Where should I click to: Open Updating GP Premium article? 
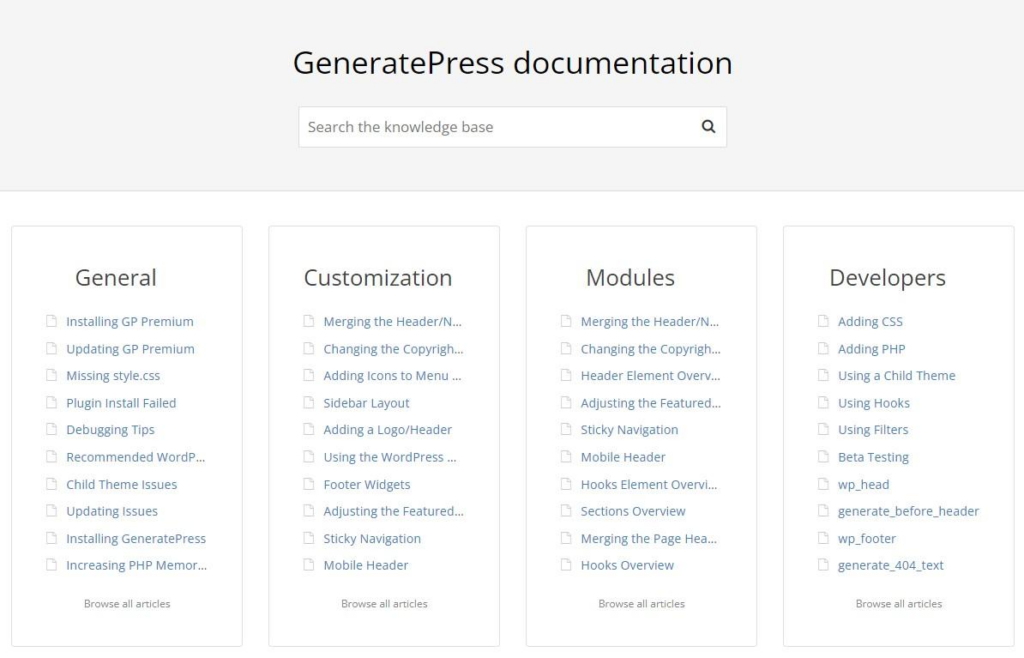click(x=130, y=349)
